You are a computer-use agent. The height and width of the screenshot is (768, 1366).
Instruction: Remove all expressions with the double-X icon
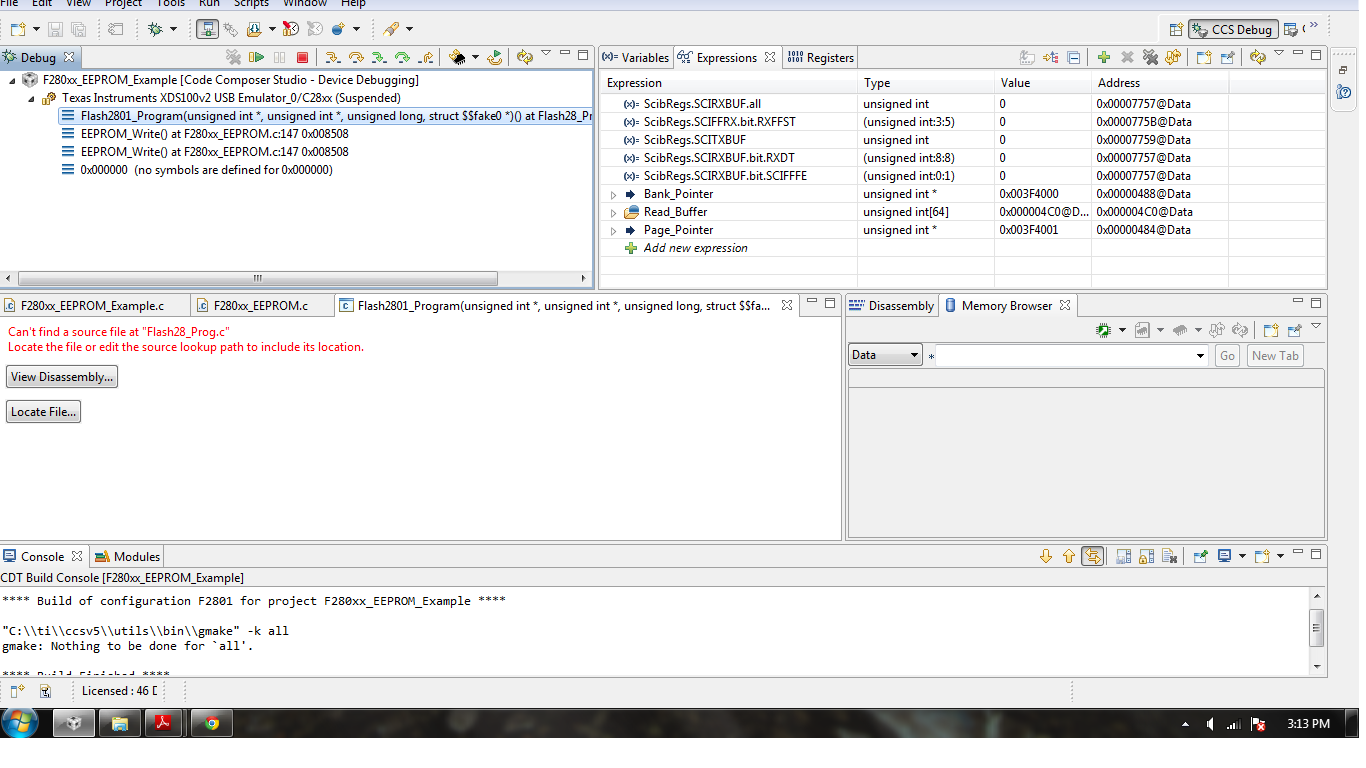pos(1150,58)
